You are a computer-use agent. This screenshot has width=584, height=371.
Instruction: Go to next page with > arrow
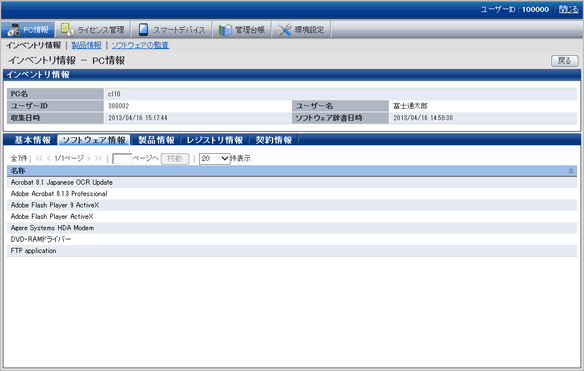(88, 158)
